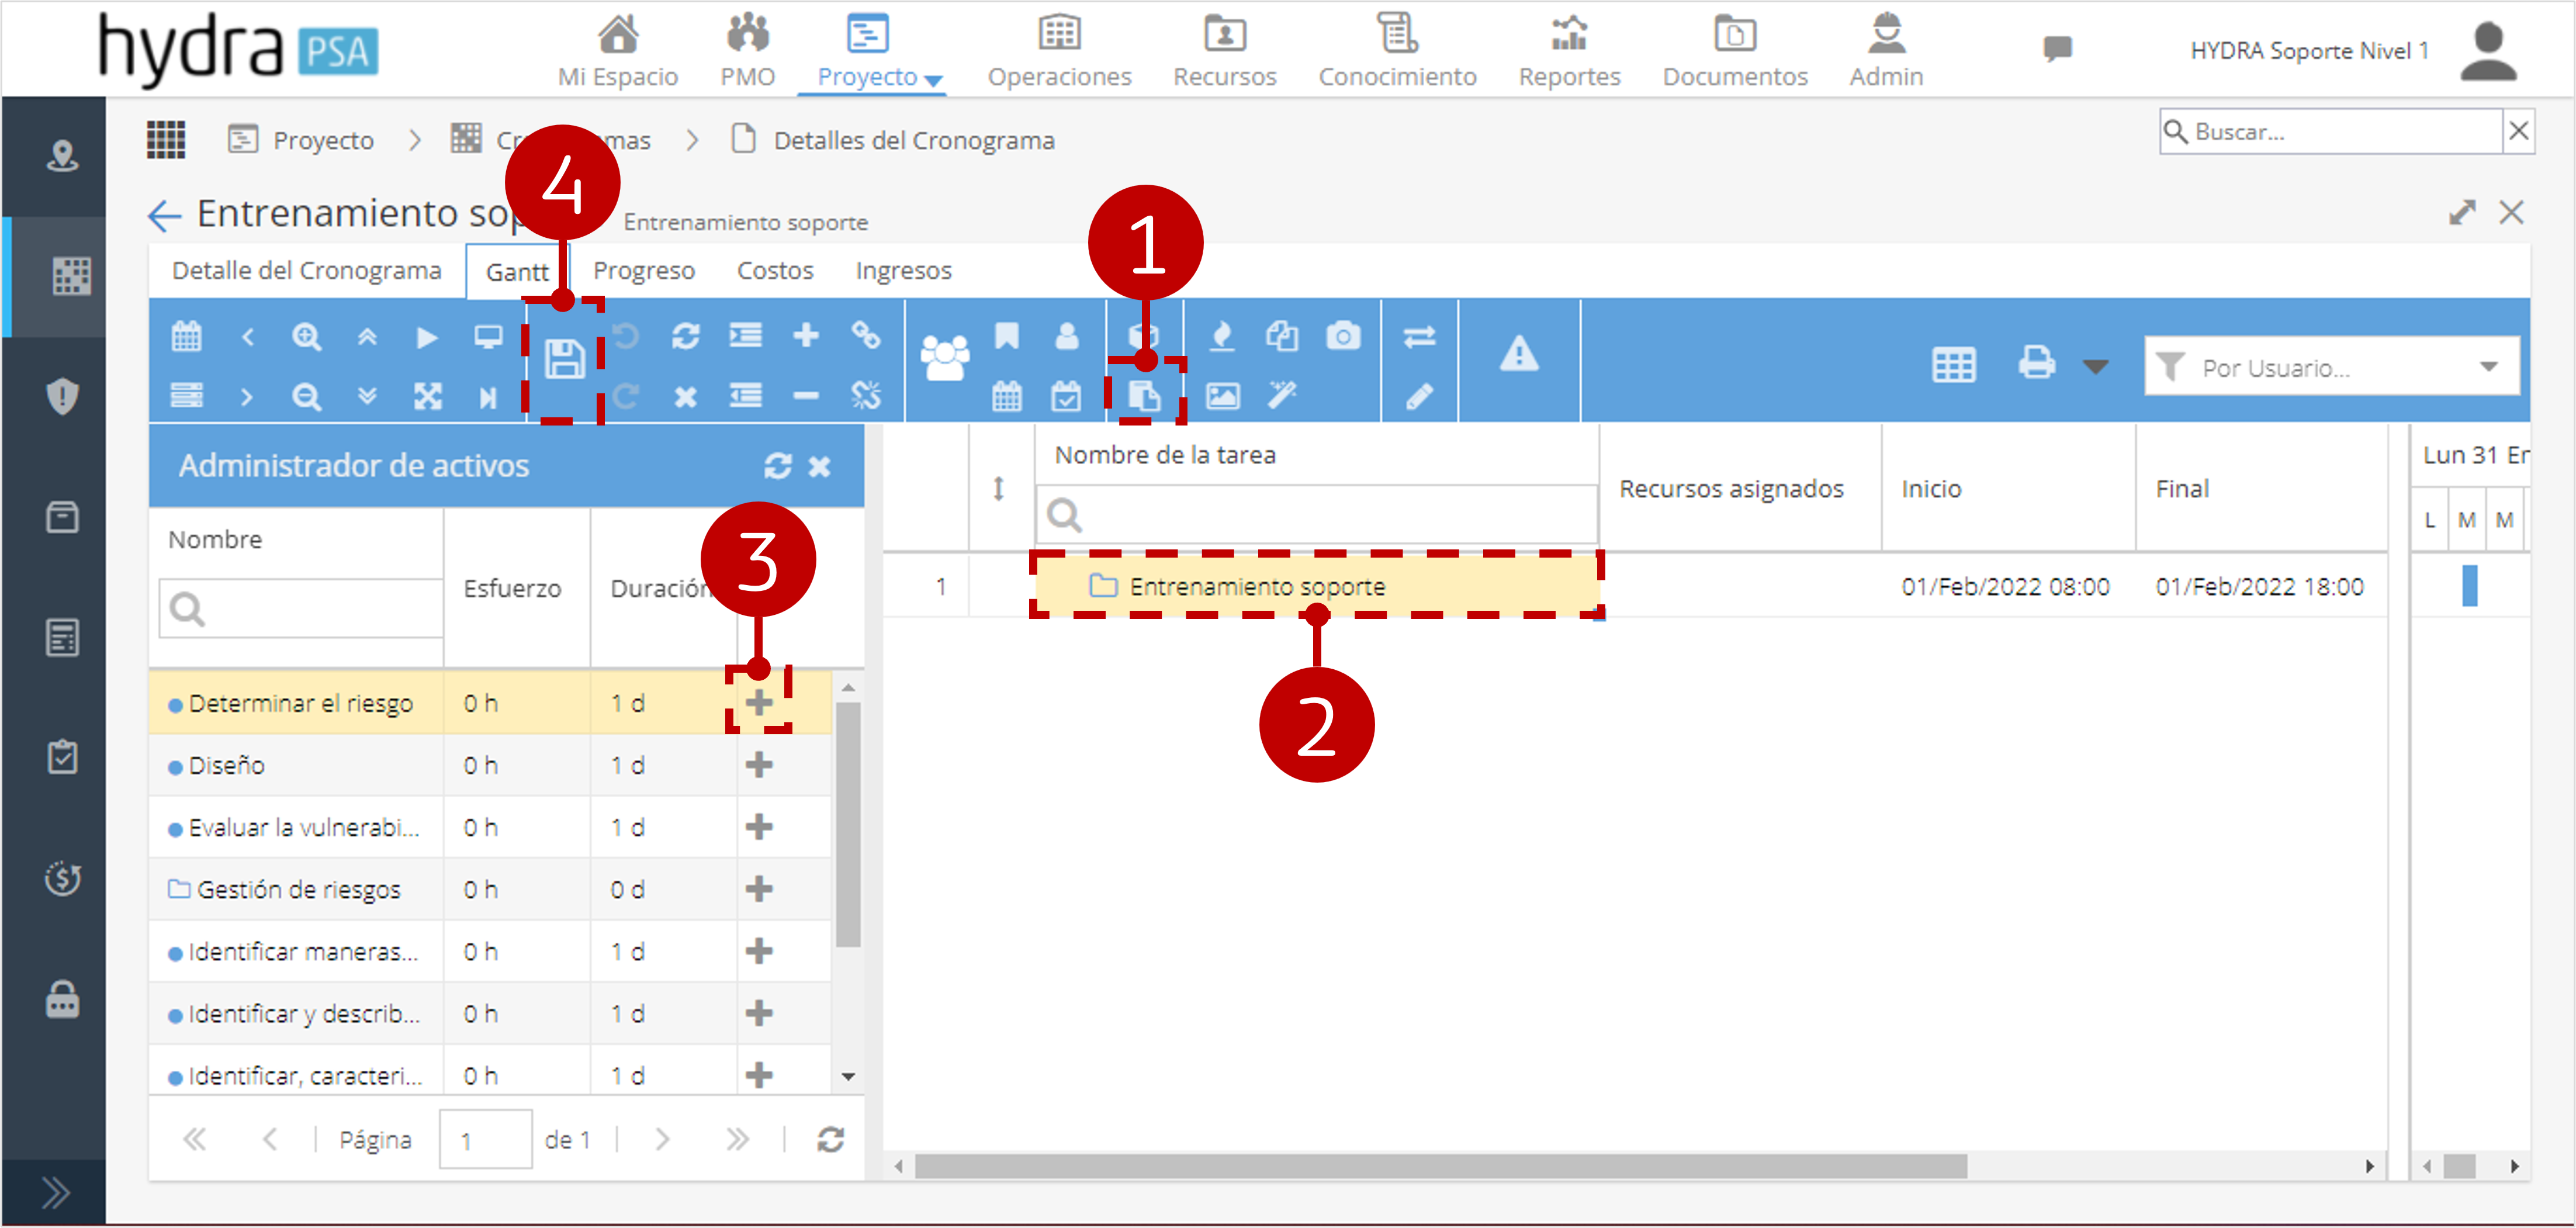Expand the left sidebar chevrons

(55, 1192)
